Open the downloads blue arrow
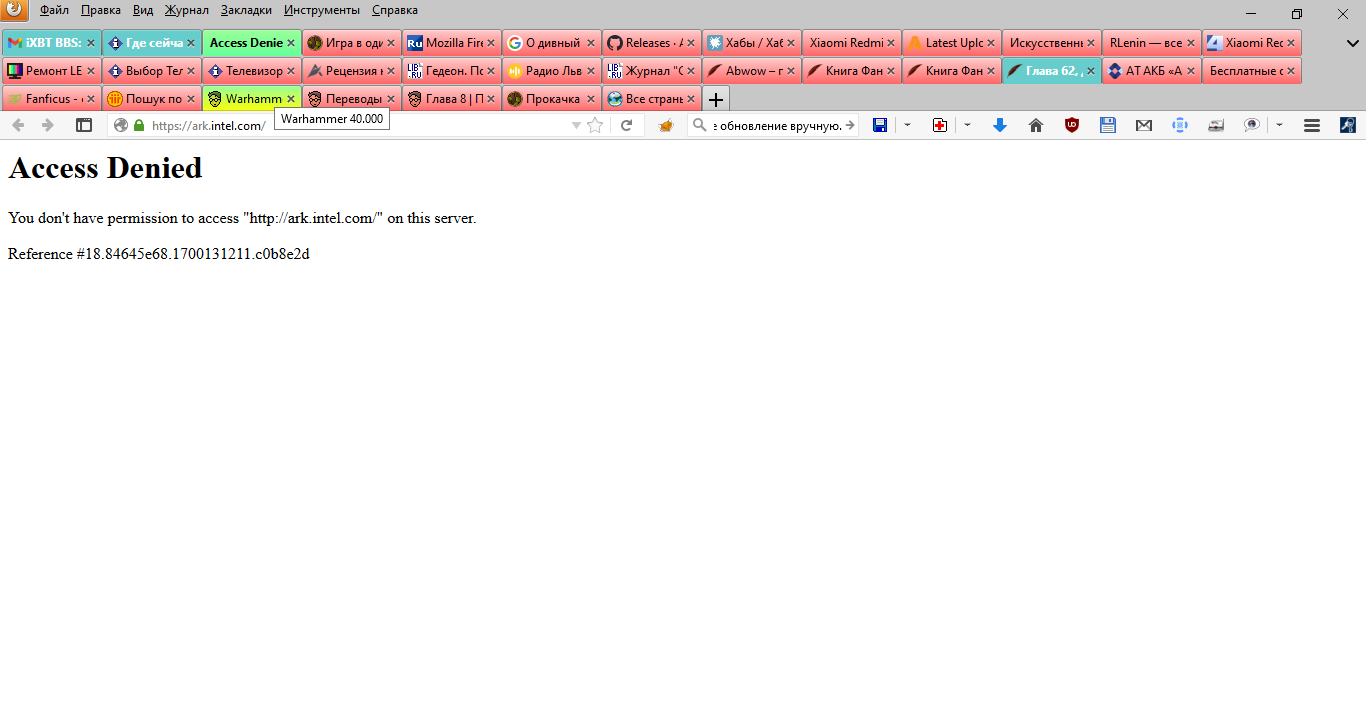Image resolution: width=1366 pixels, height=728 pixels. coord(999,125)
